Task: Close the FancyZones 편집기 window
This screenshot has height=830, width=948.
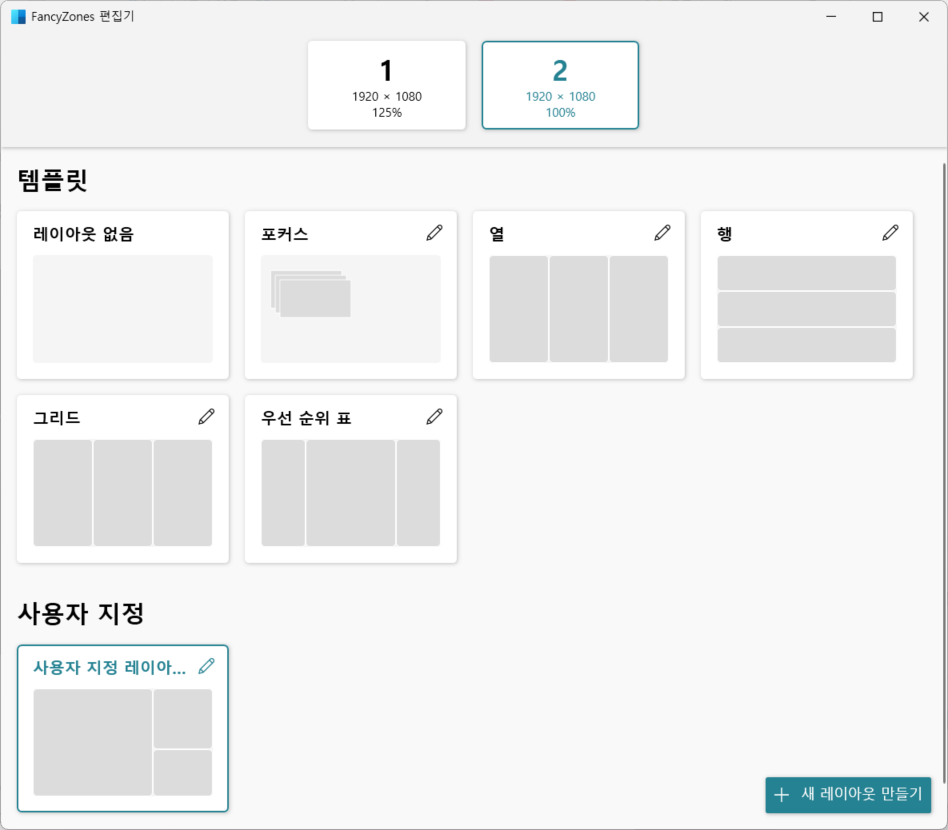Action: pos(923,16)
